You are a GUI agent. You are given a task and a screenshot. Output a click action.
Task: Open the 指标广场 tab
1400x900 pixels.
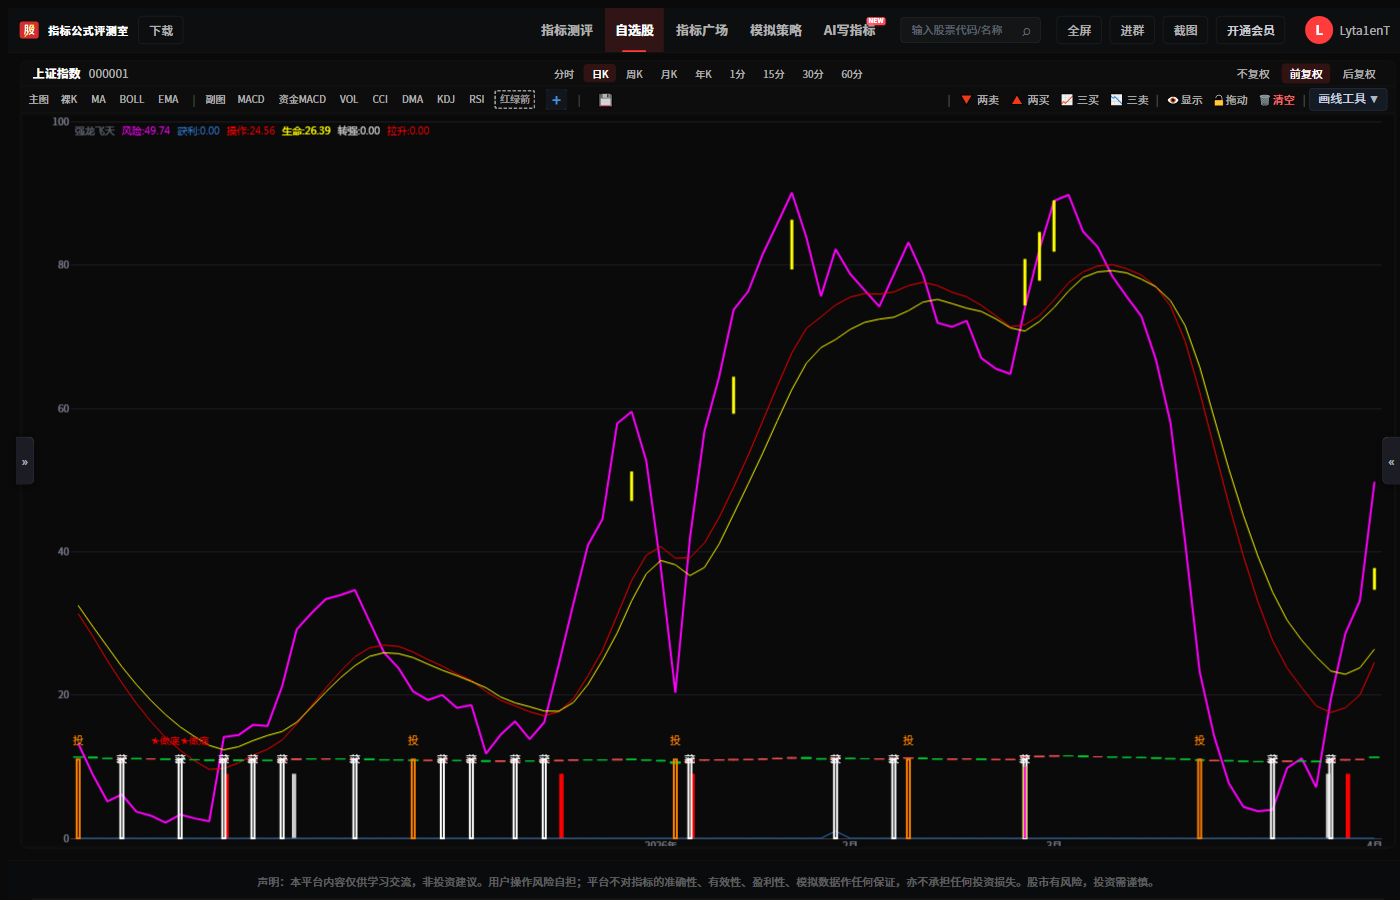[x=702, y=31]
